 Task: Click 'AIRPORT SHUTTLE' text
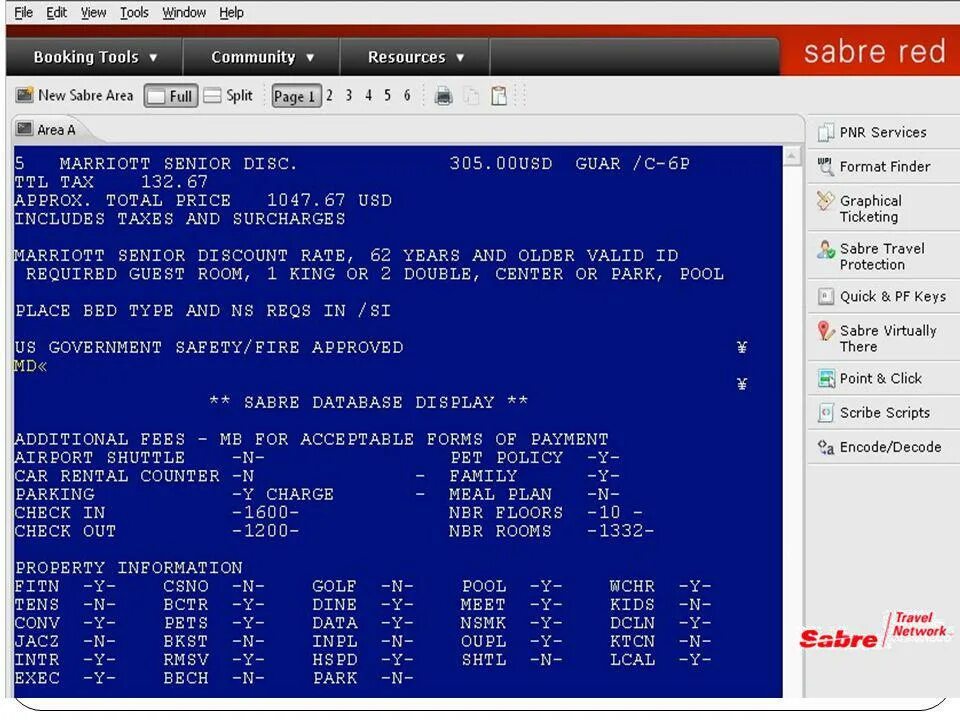click(100, 457)
